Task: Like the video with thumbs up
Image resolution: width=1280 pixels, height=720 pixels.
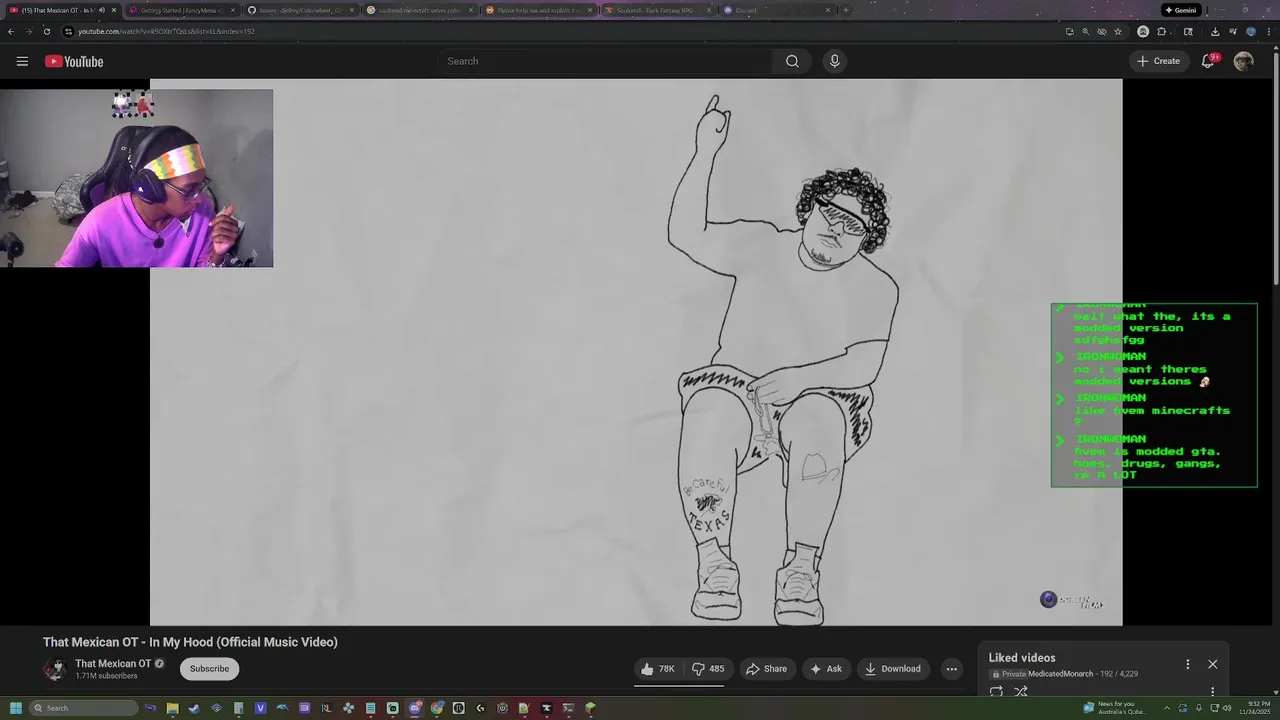Action: pyautogui.click(x=658, y=669)
